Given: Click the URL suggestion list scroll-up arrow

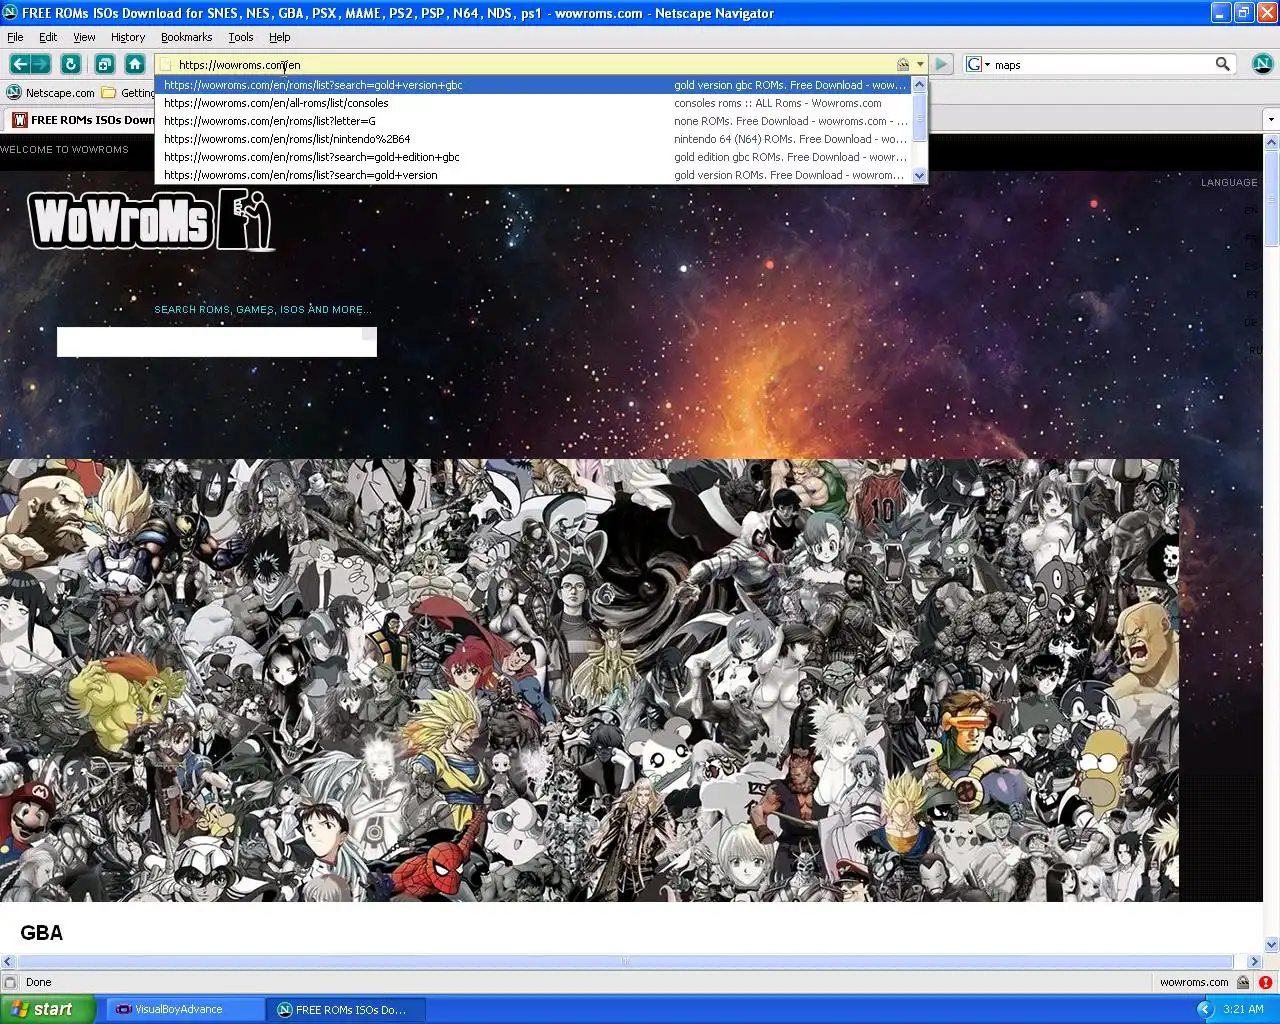Looking at the screenshot, I should point(920,85).
